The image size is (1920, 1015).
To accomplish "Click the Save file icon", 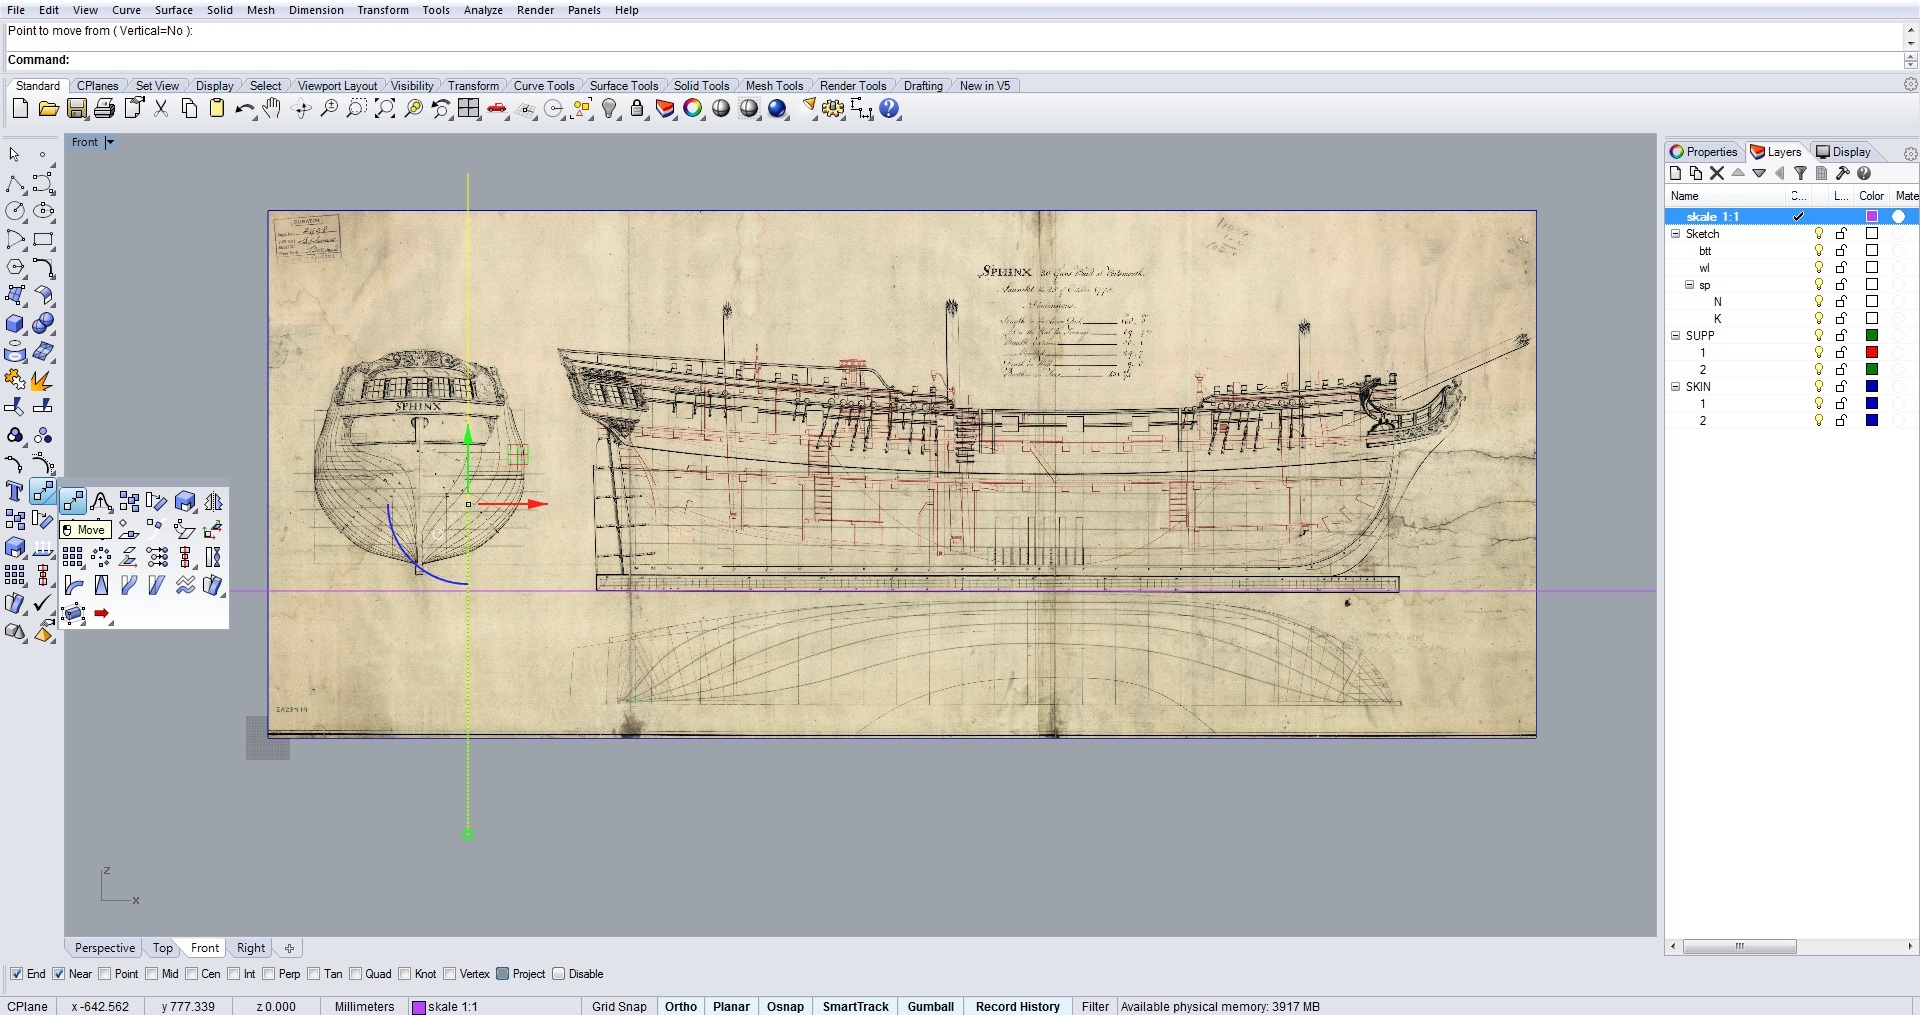I will tap(76, 109).
